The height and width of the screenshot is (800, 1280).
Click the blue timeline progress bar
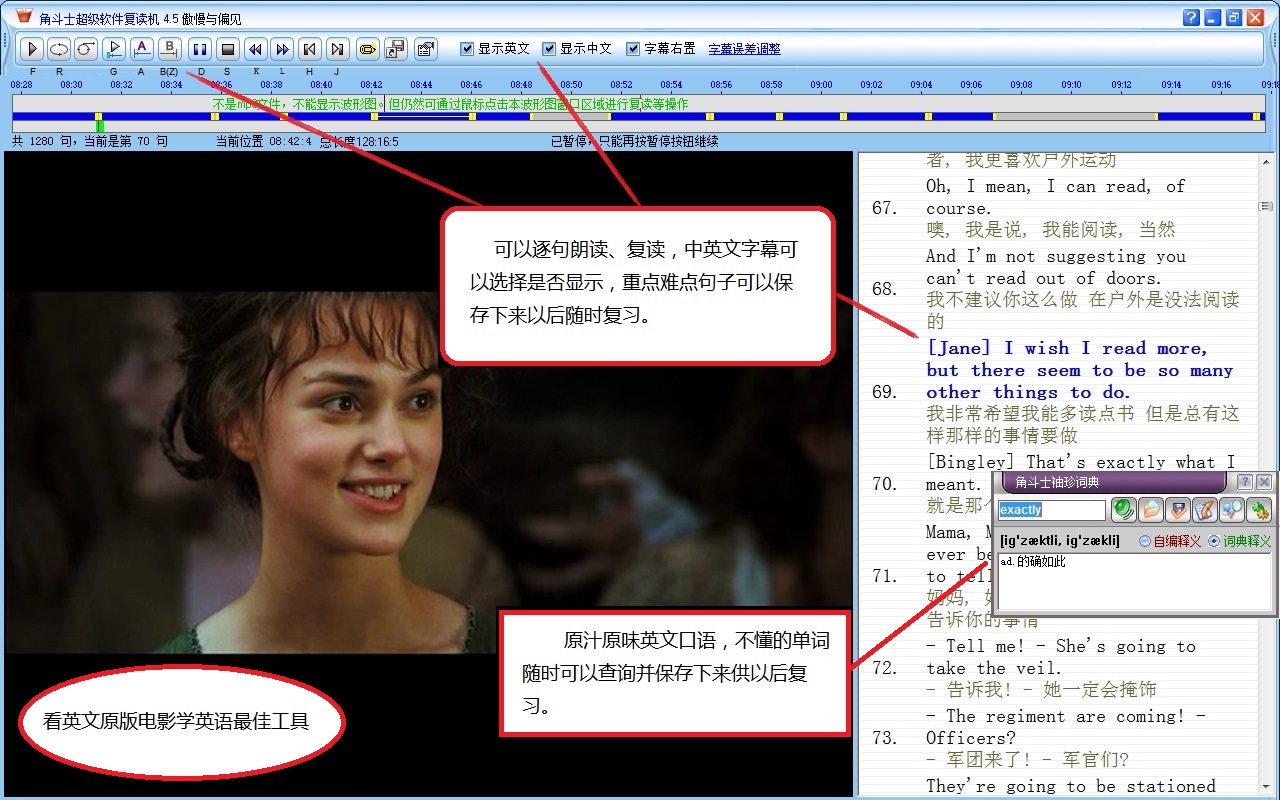point(640,117)
